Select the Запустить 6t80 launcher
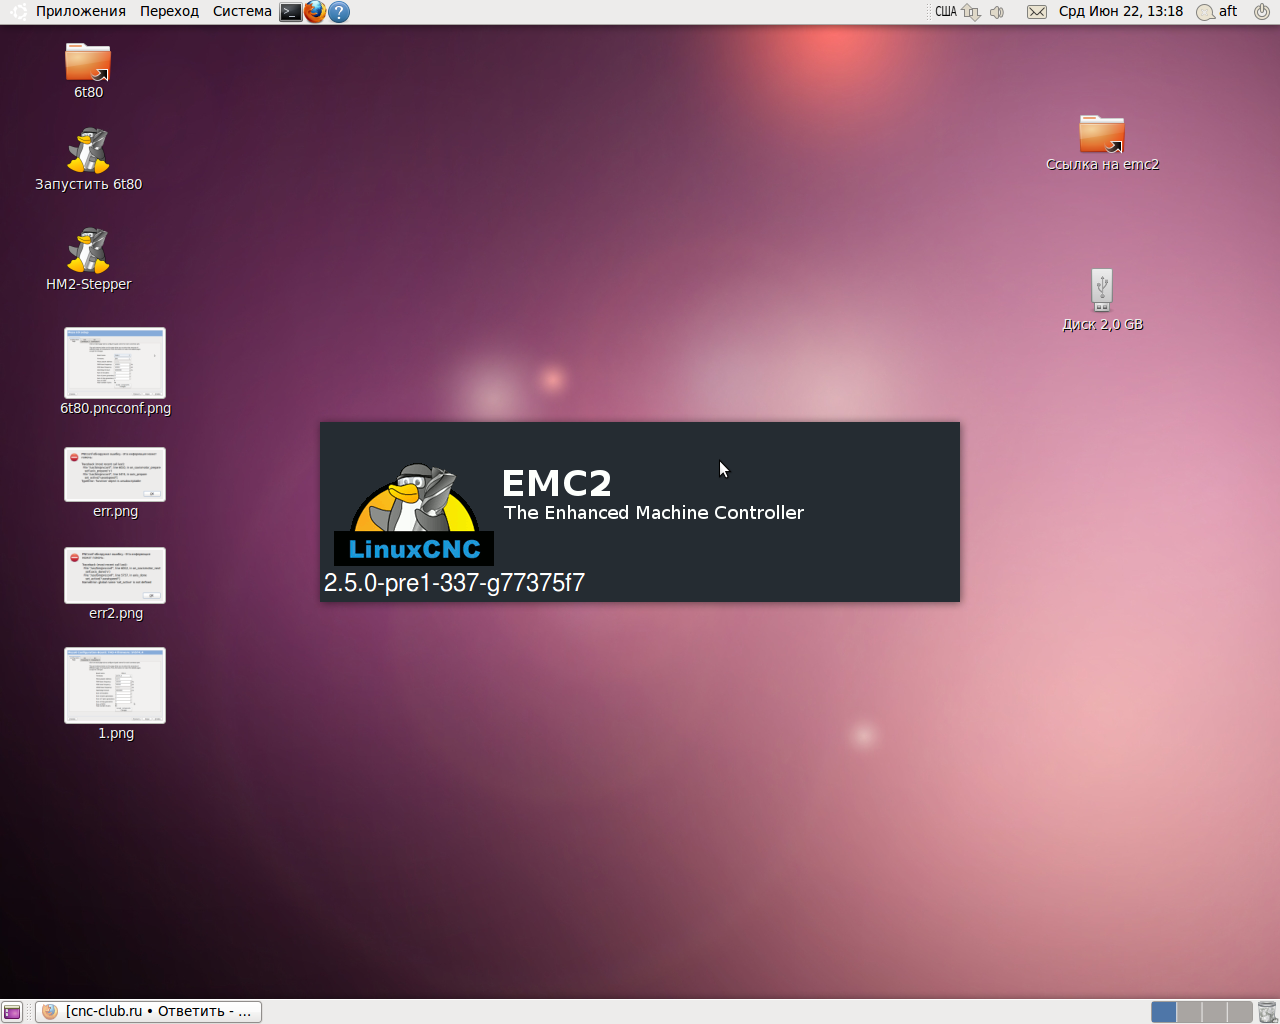1280x1024 pixels. [x=88, y=159]
